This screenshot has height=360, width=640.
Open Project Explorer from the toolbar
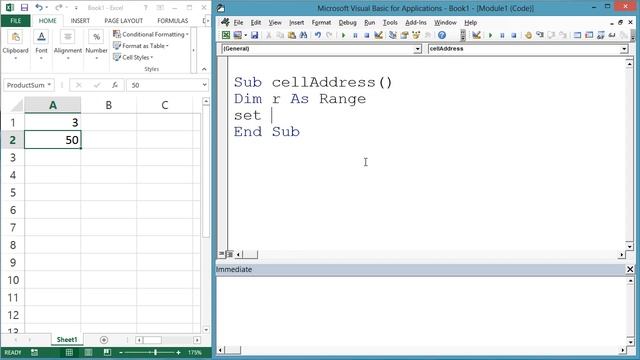click(x=393, y=36)
